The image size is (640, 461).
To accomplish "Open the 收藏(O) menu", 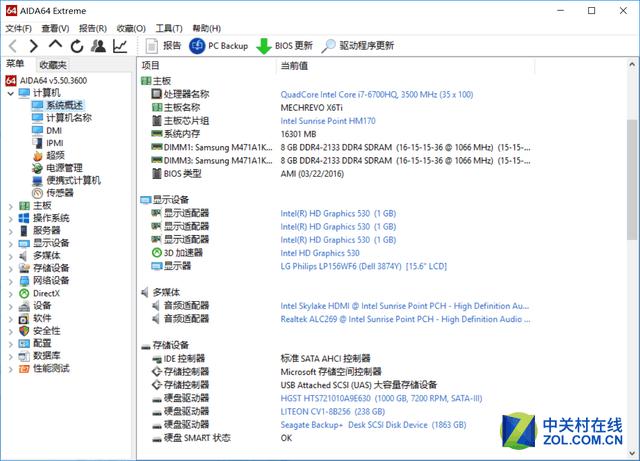I will (x=131, y=28).
